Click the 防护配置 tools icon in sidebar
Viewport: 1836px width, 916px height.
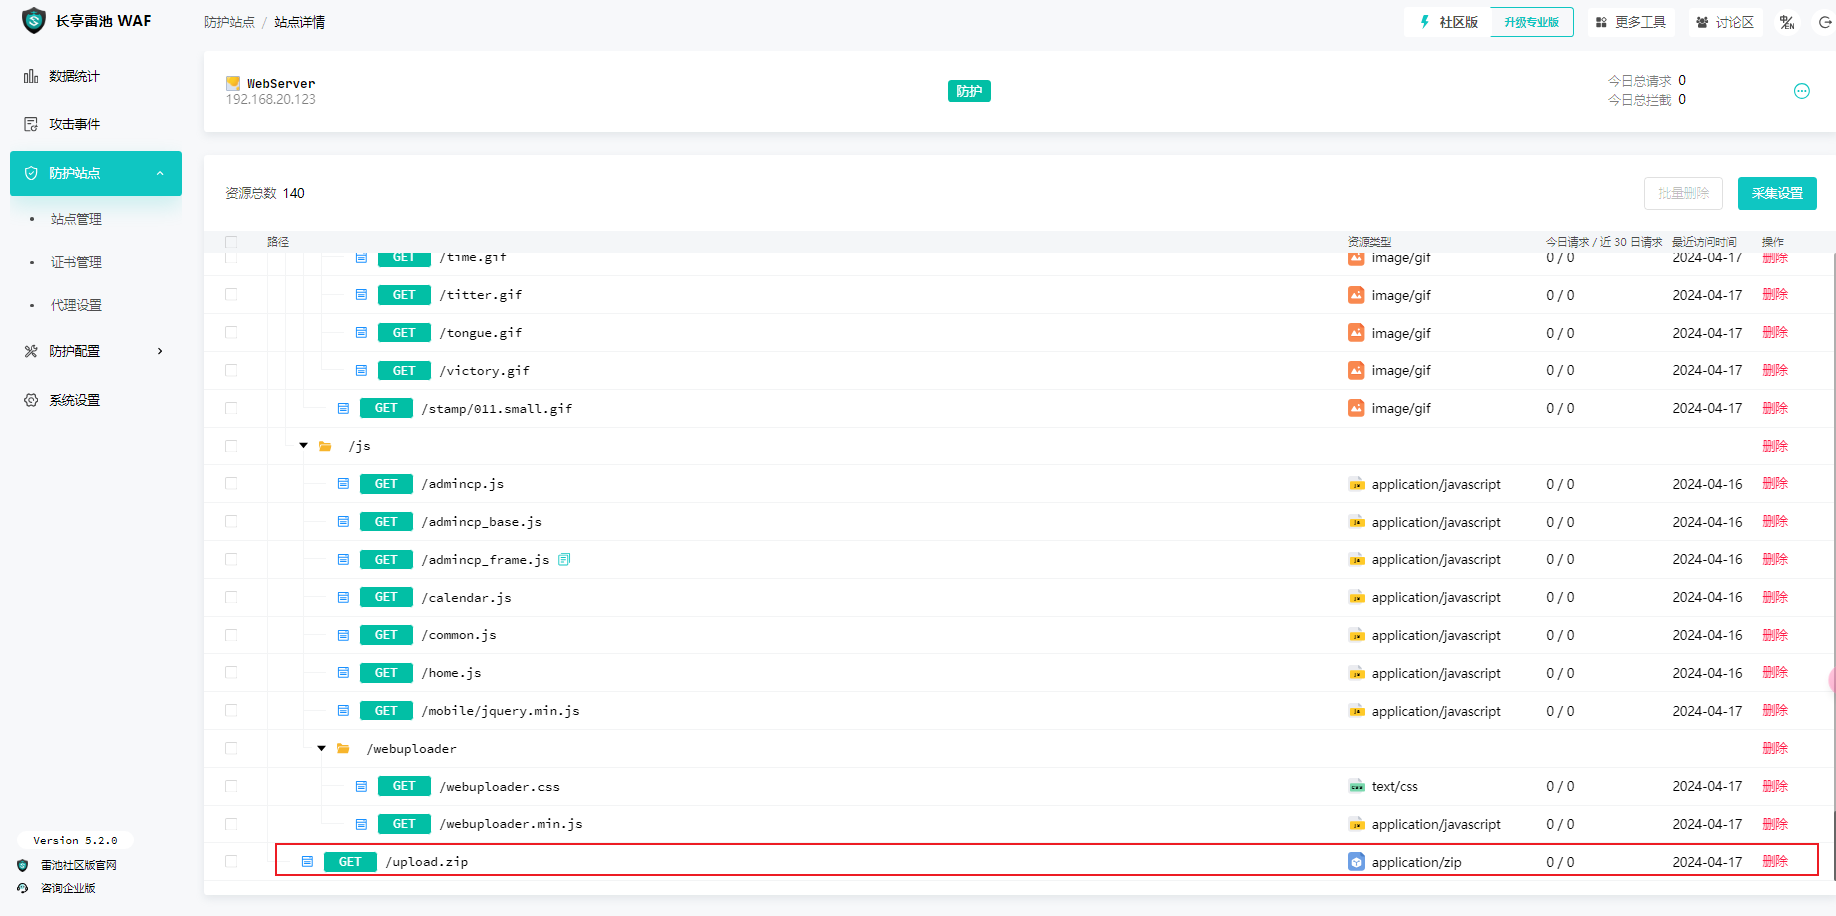point(31,351)
